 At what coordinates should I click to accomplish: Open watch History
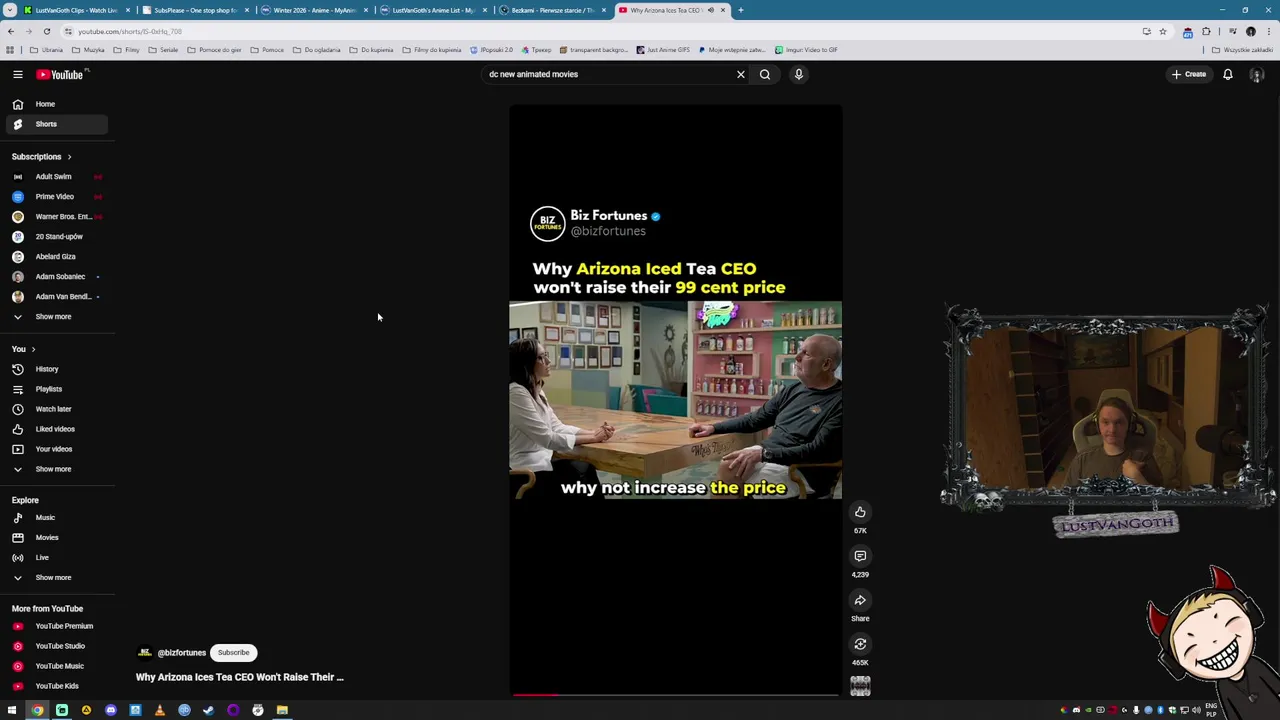[55, 369]
